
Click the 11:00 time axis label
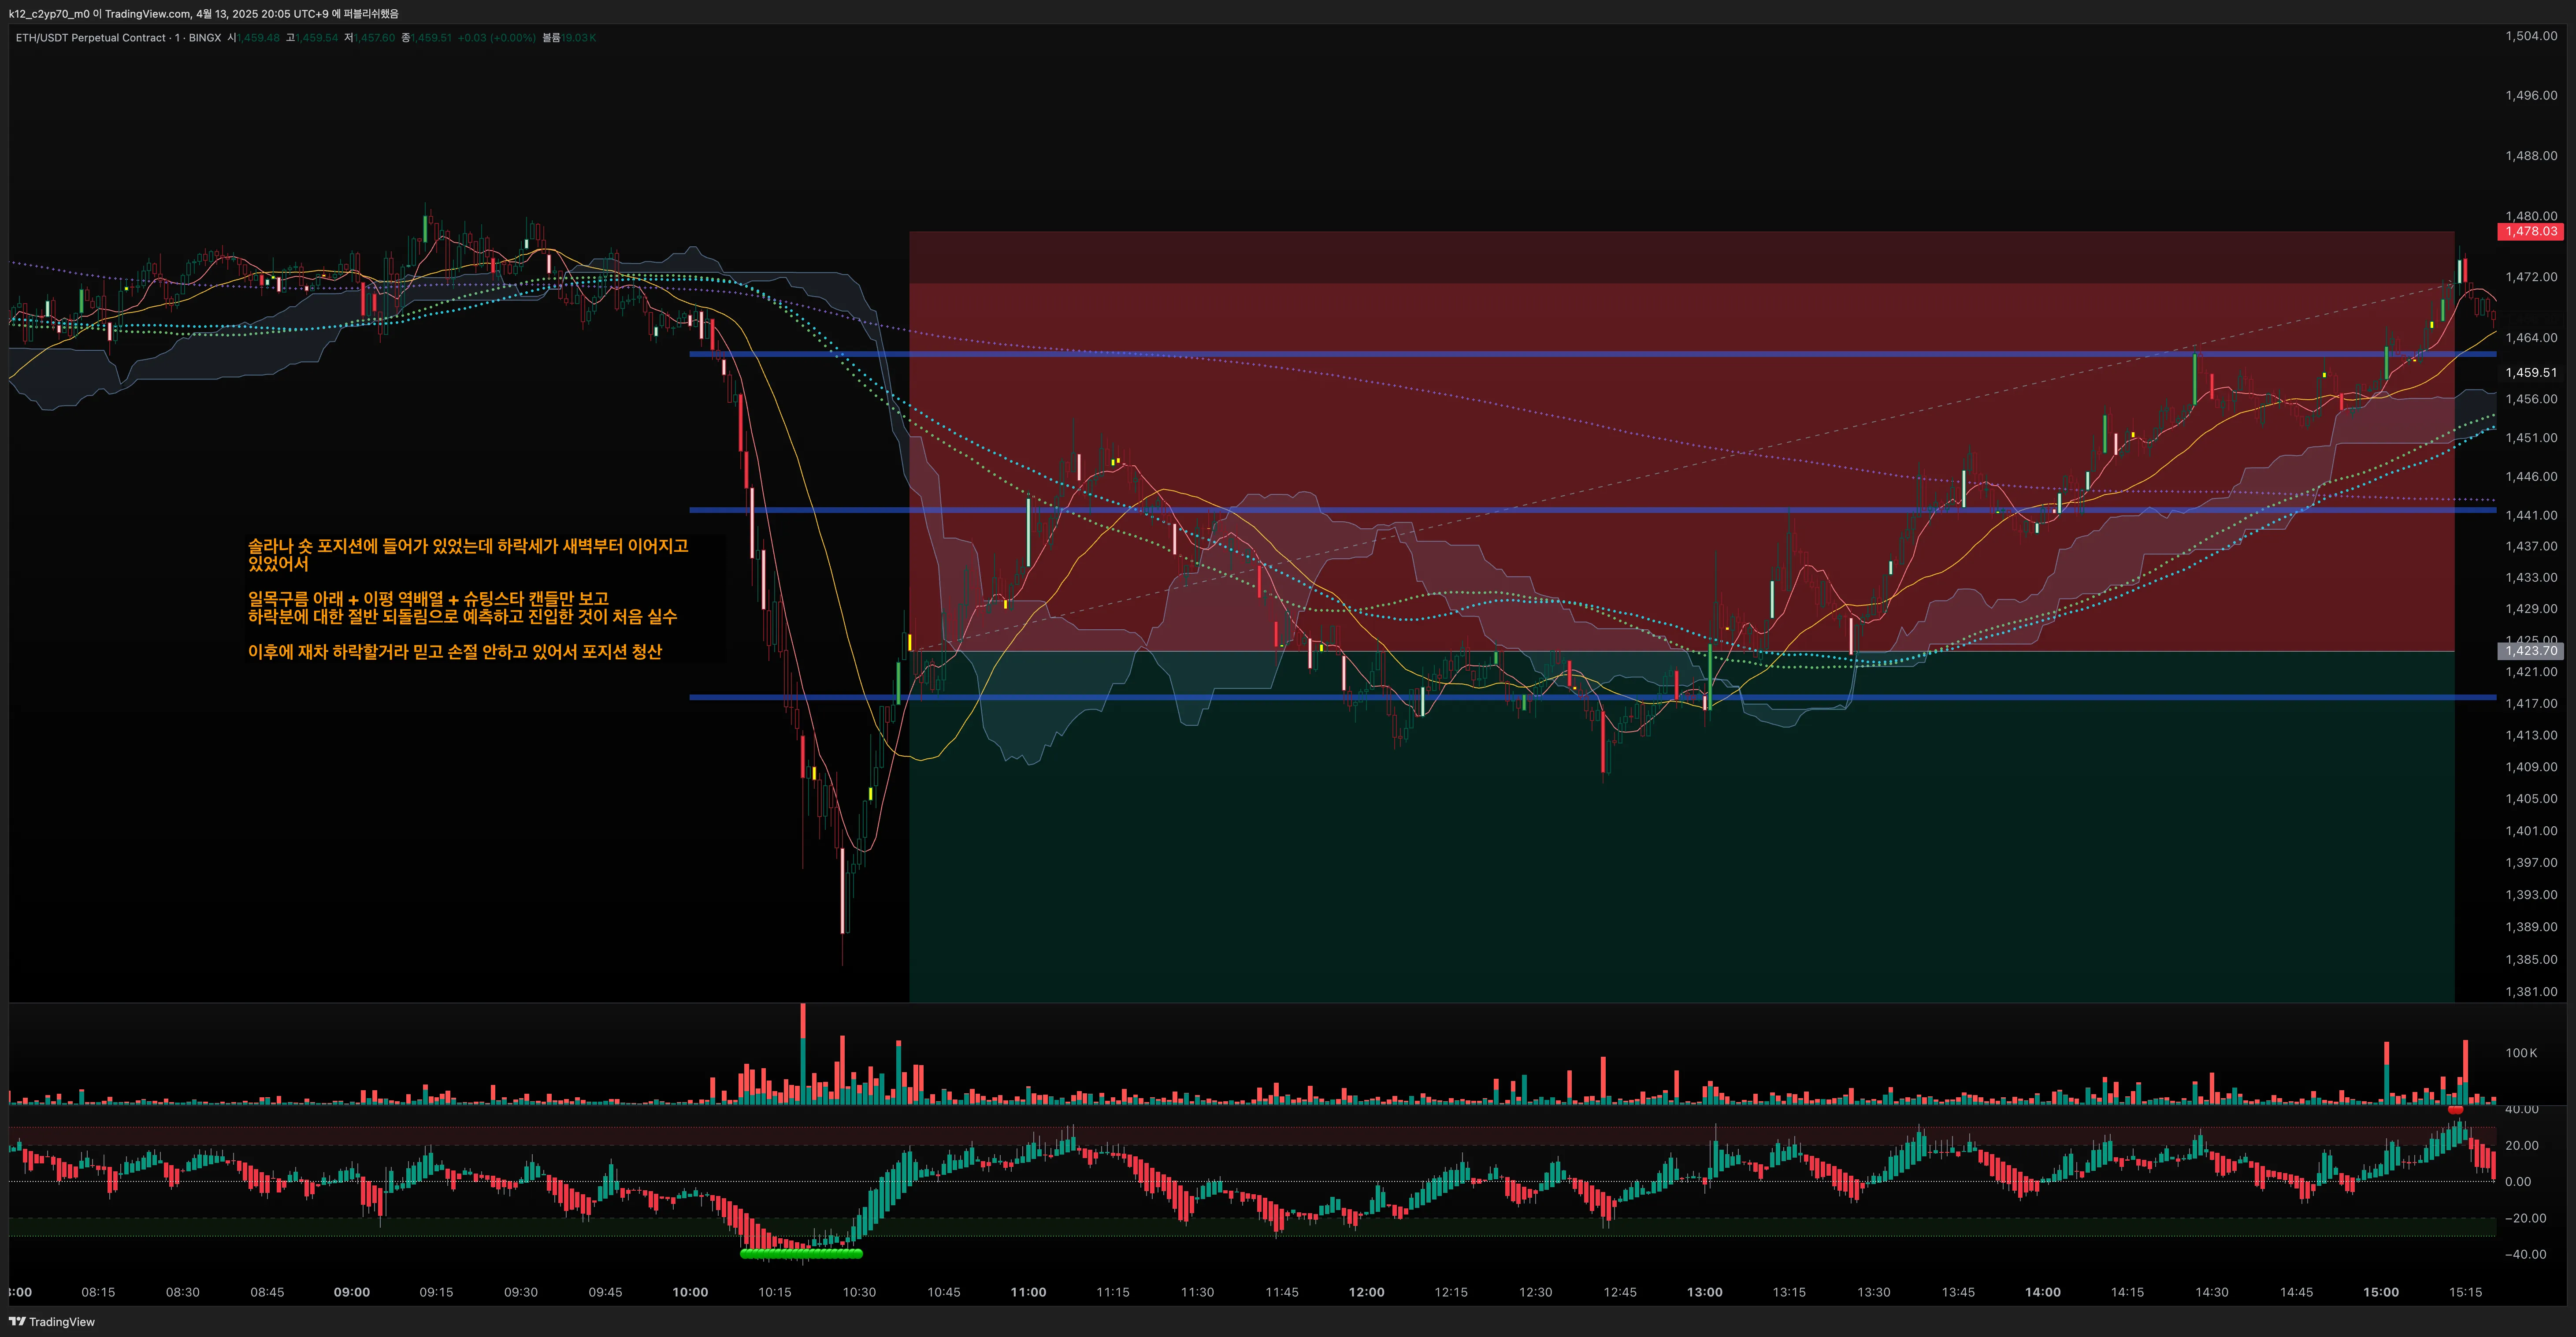[x=1028, y=1292]
